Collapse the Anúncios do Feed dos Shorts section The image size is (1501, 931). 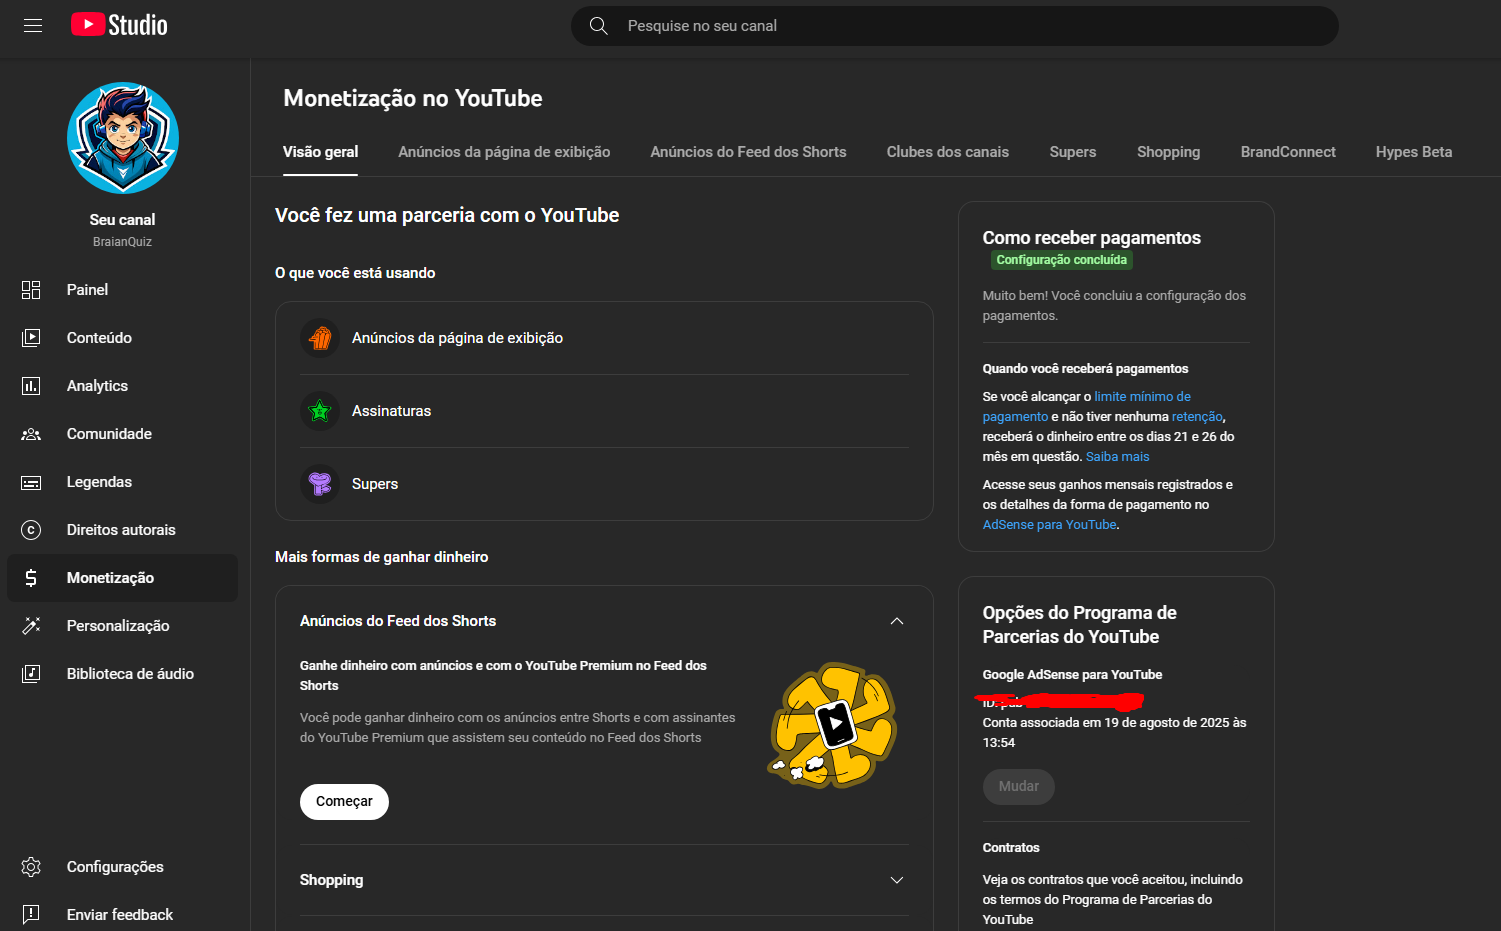[897, 621]
